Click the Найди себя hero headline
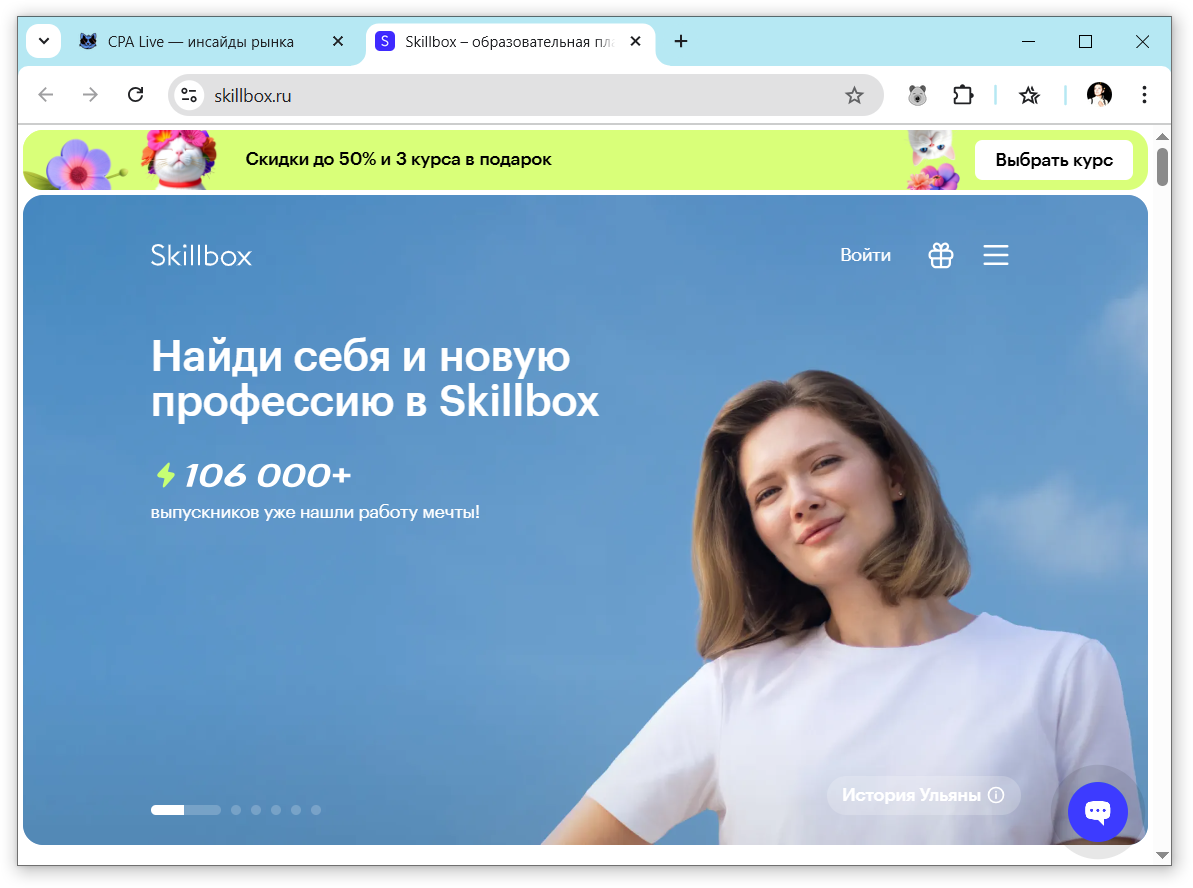Screen dimensions: 1193x888 374,378
